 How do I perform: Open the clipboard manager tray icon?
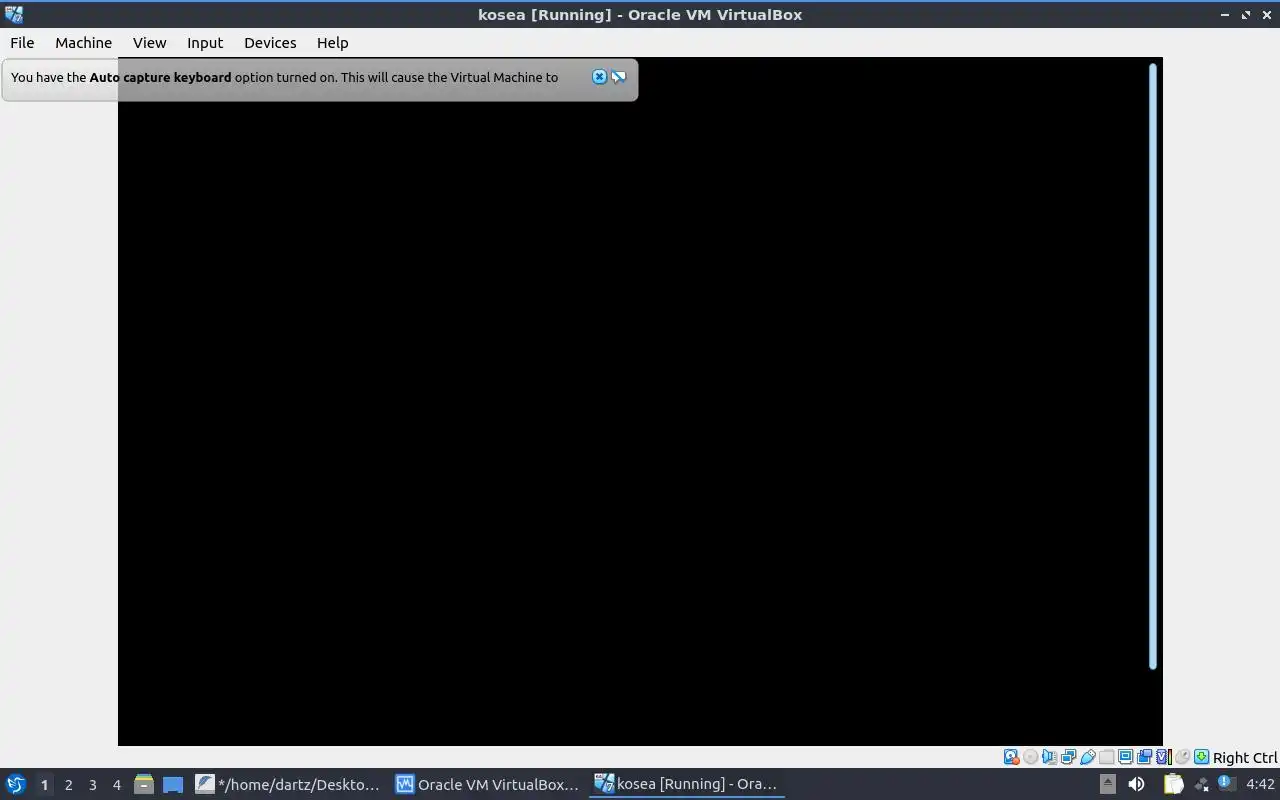pyautogui.click(x=1173, y=784)
